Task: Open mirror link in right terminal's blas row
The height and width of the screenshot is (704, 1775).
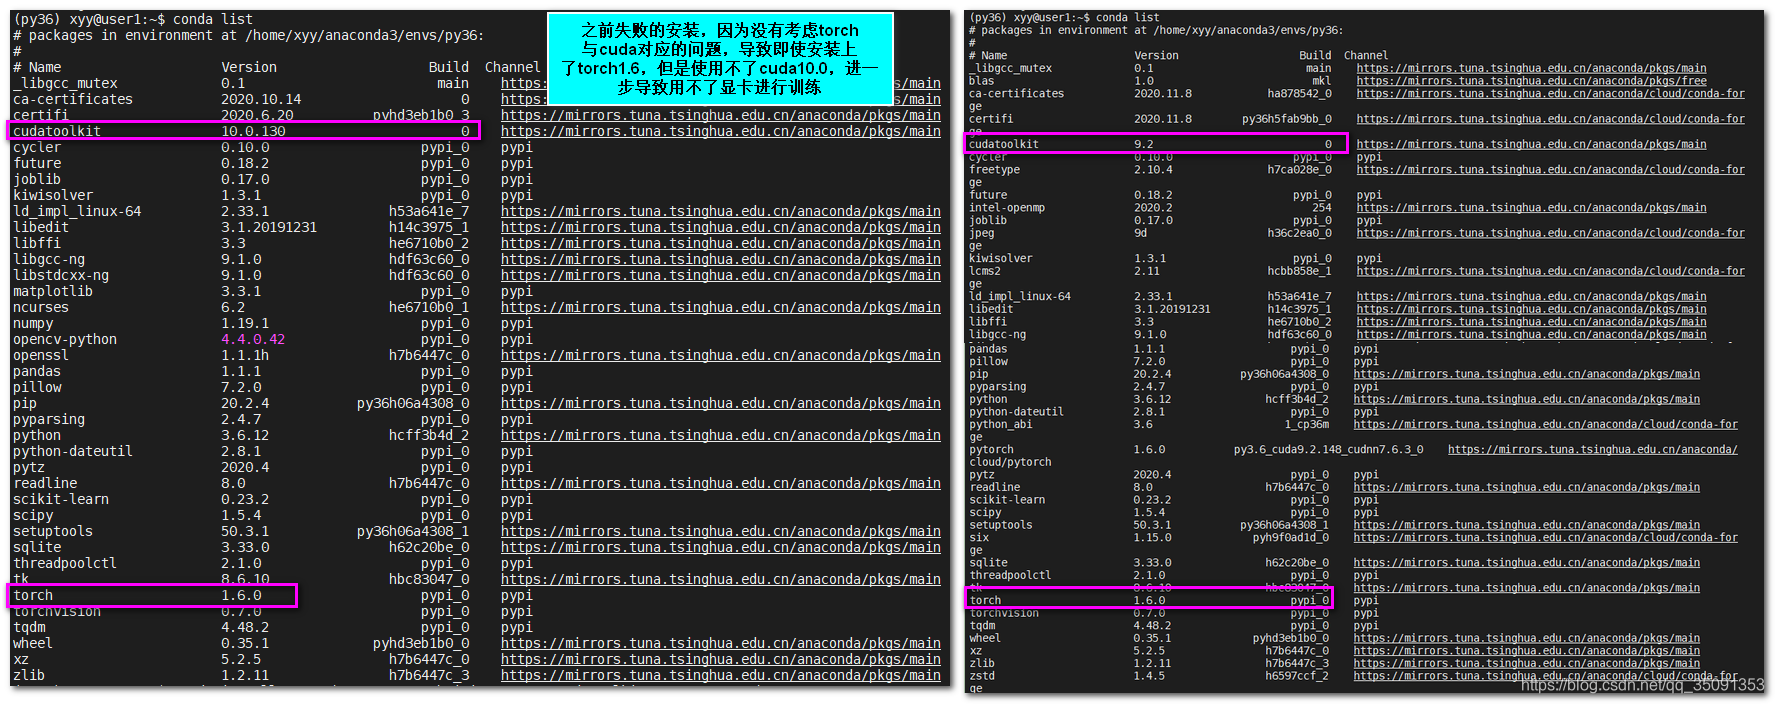Action: coord(1532,81)
